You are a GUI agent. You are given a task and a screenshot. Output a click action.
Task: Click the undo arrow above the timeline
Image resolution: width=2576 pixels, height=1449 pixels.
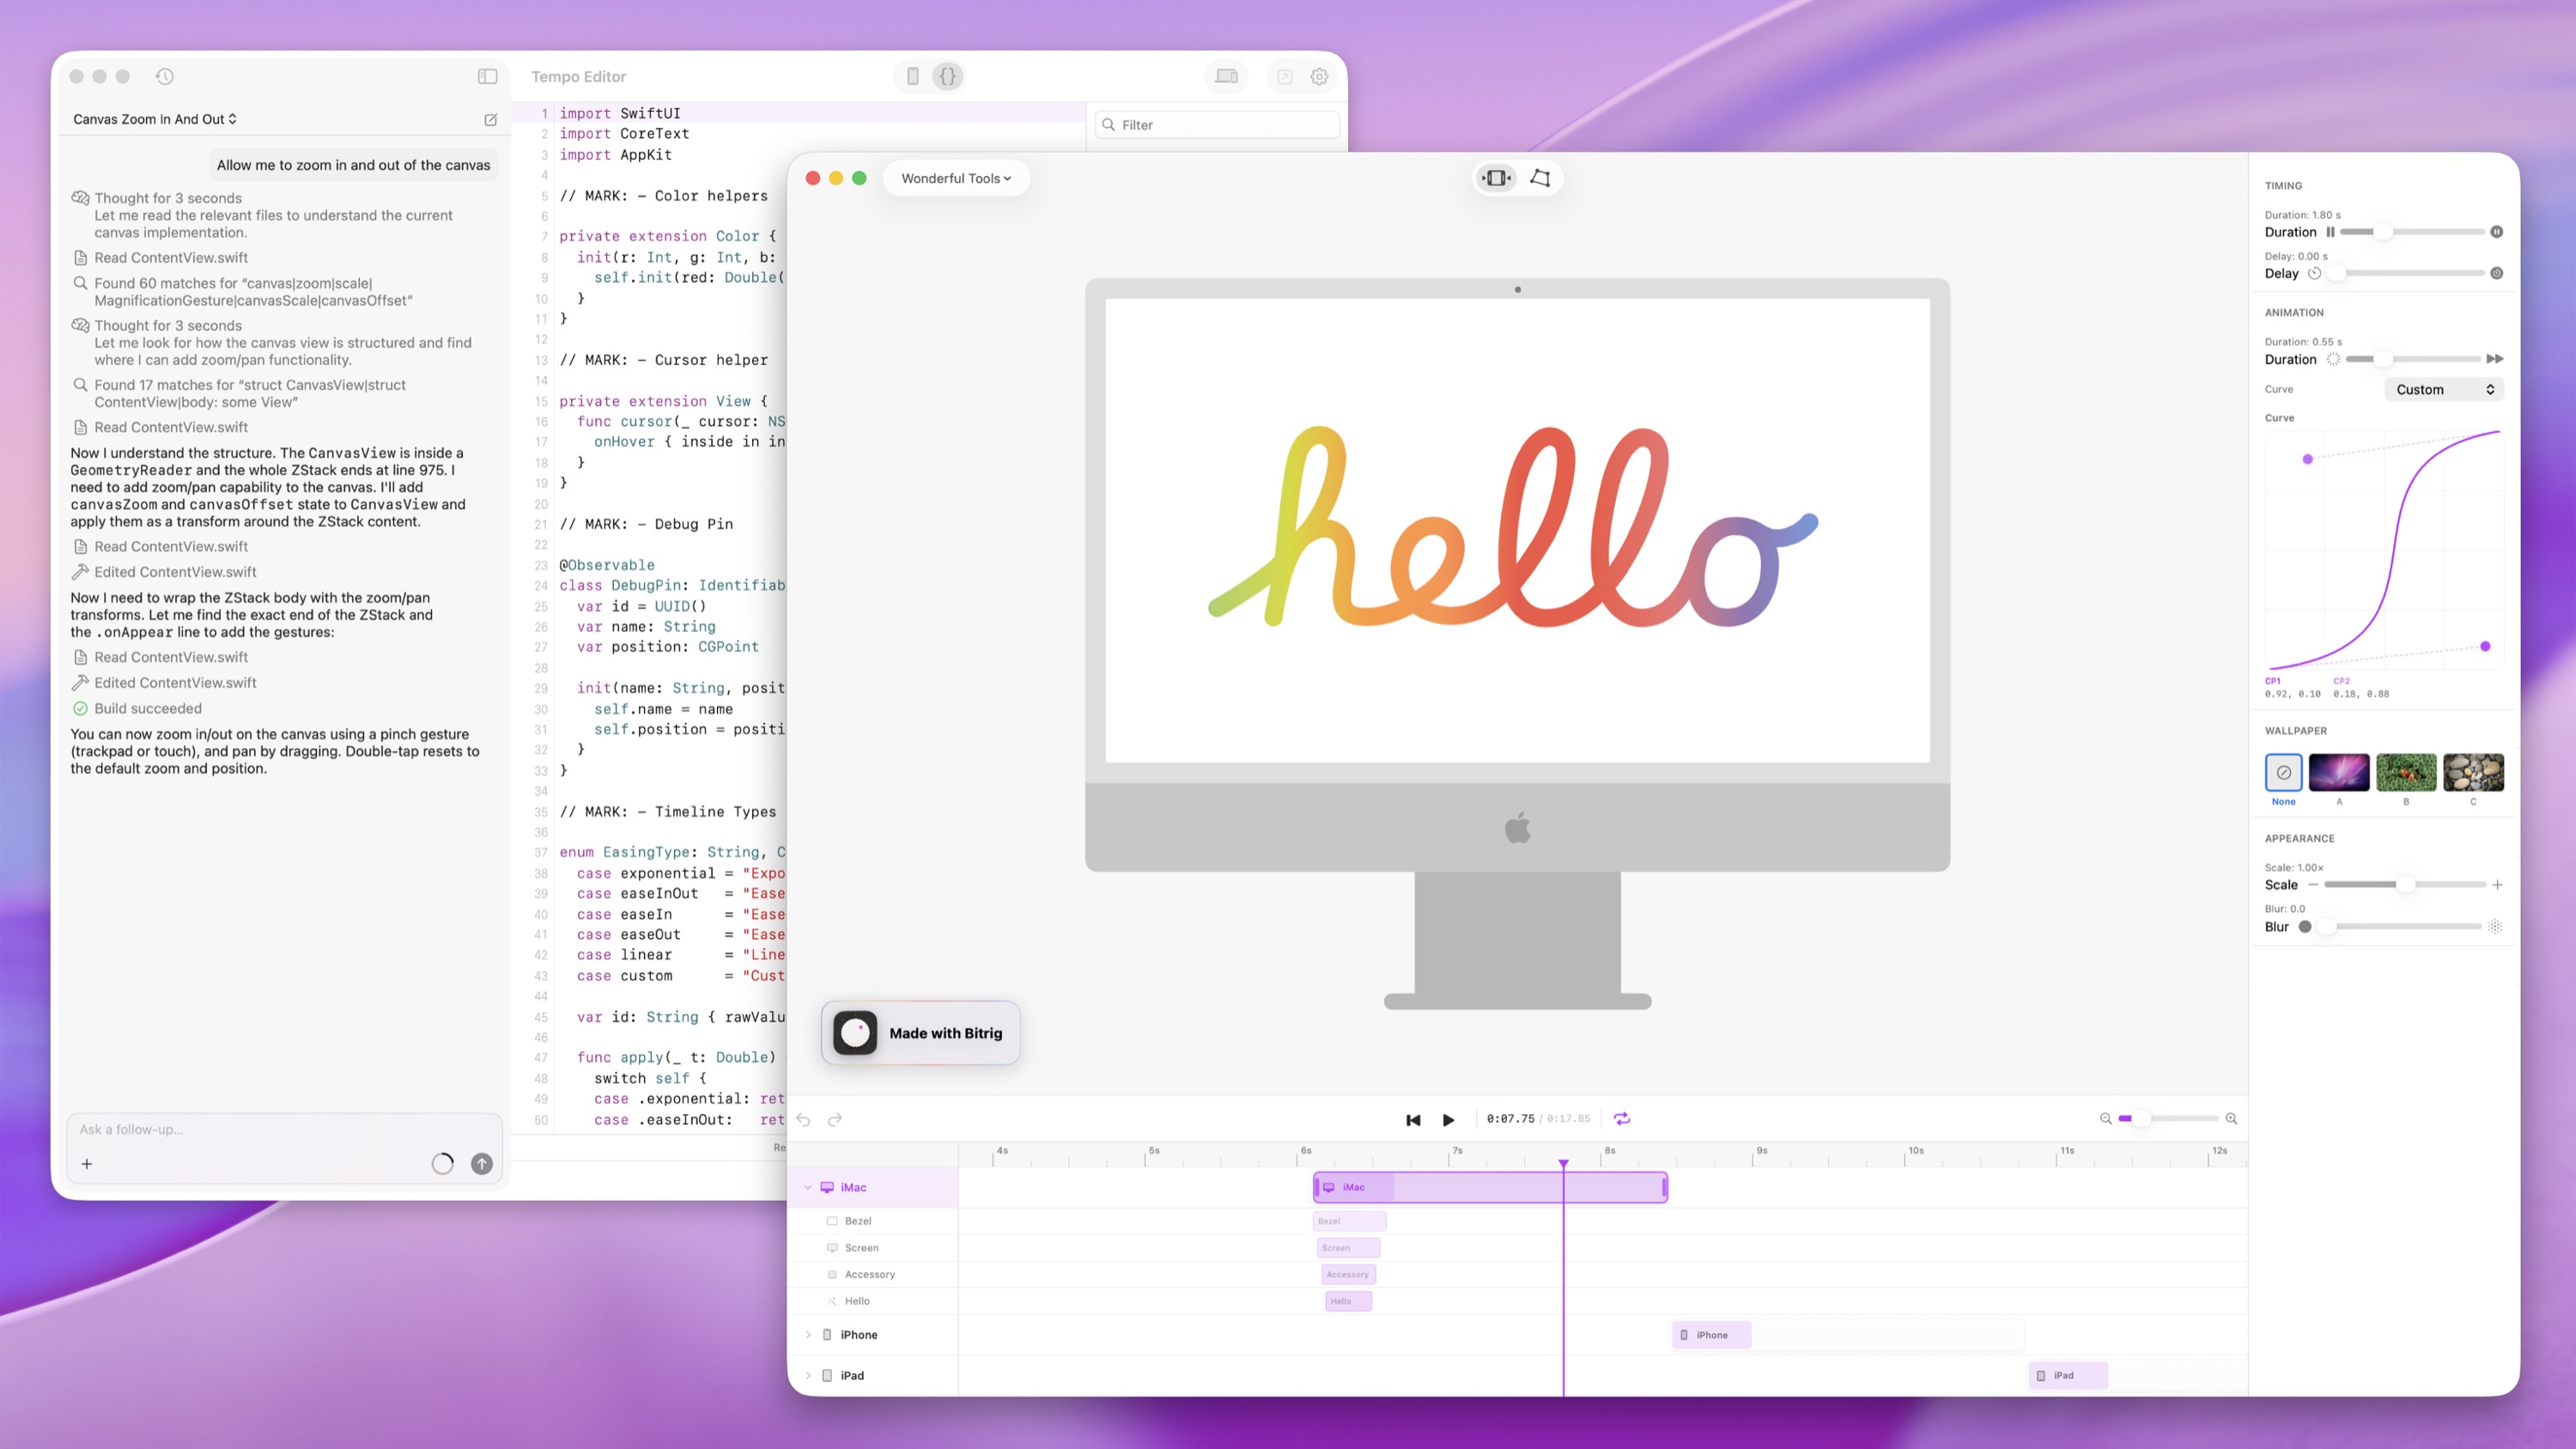(x=803, y=1119)
